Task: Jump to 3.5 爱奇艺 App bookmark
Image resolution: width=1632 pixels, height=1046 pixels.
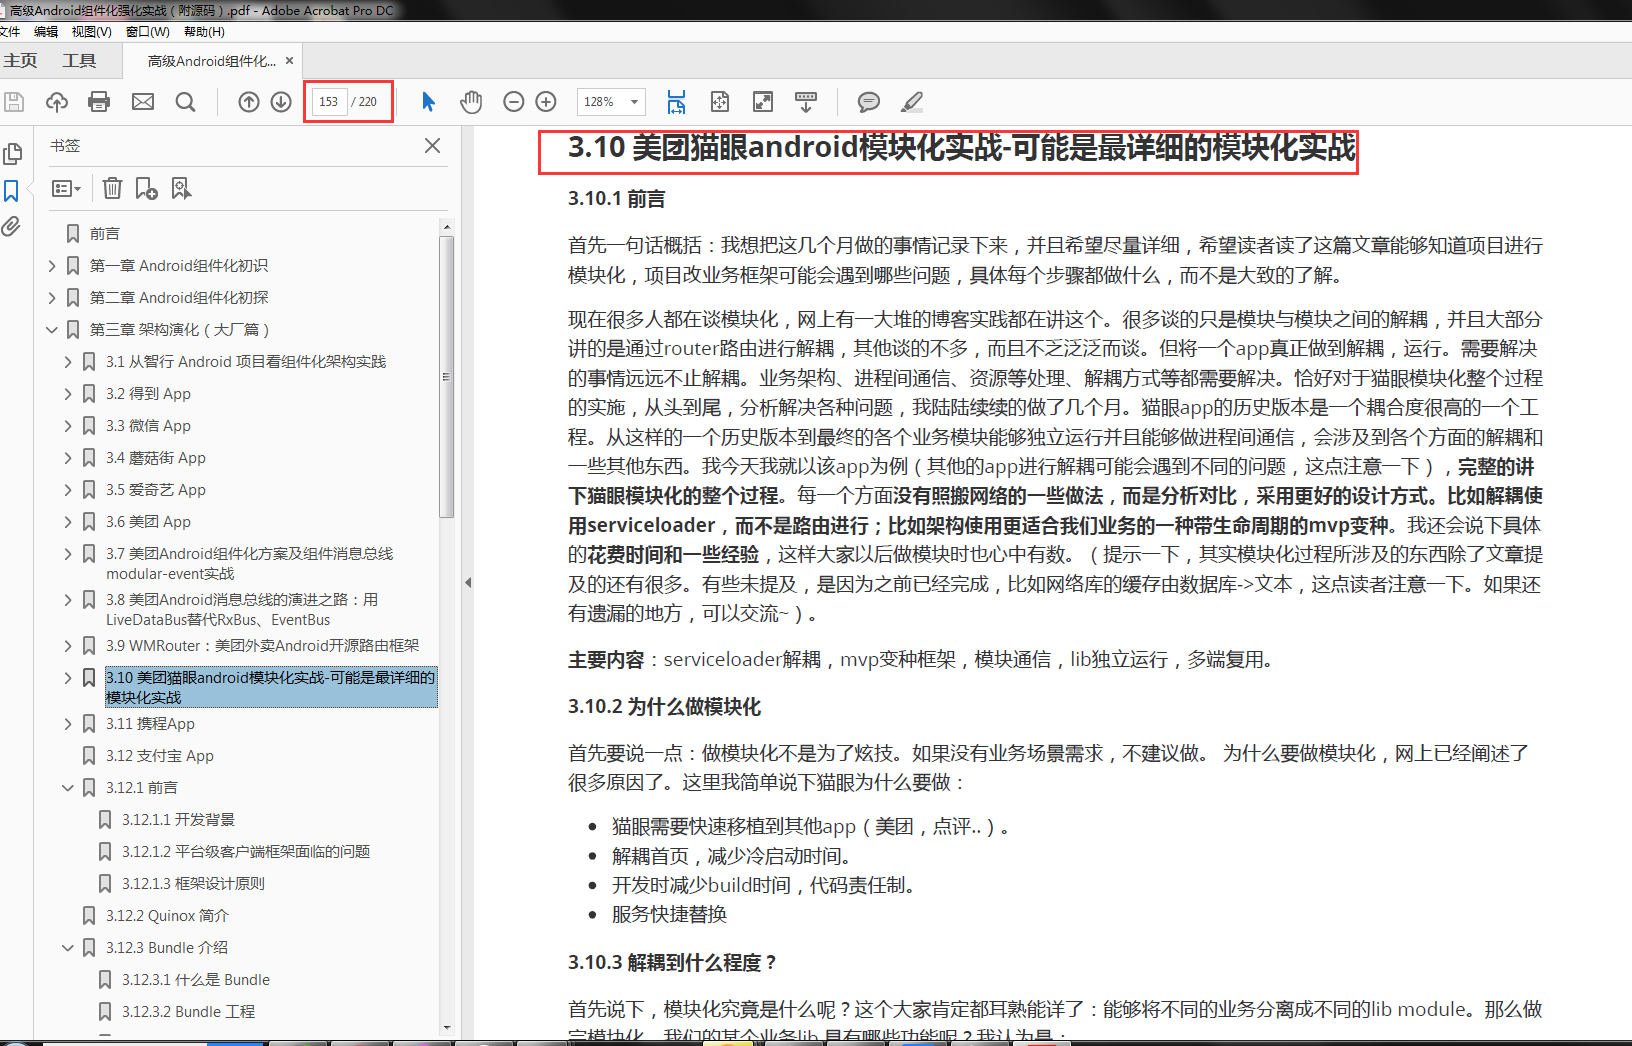Action: (156, 490)
